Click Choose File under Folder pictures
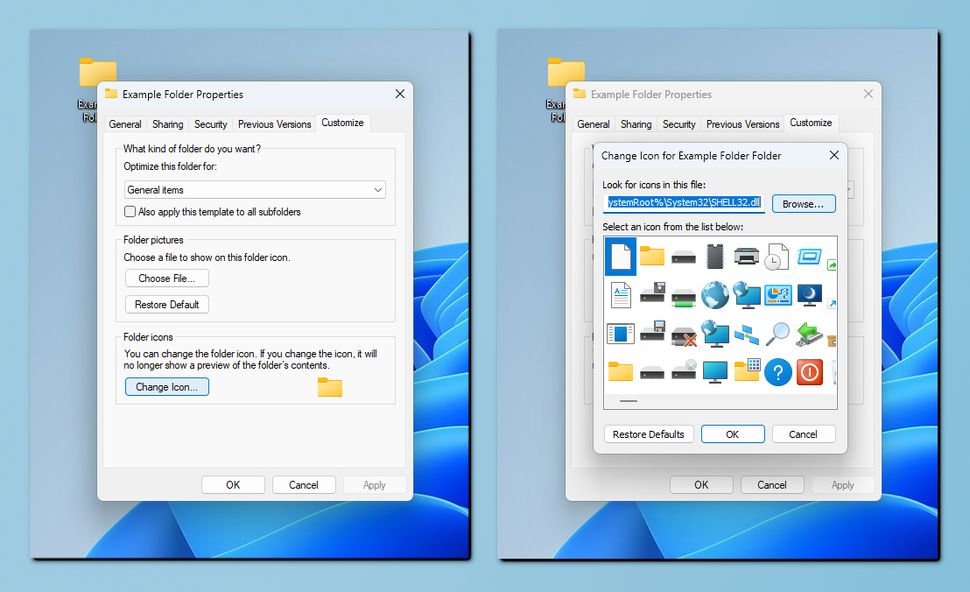The image size is (970, 592). coord(166,278)
